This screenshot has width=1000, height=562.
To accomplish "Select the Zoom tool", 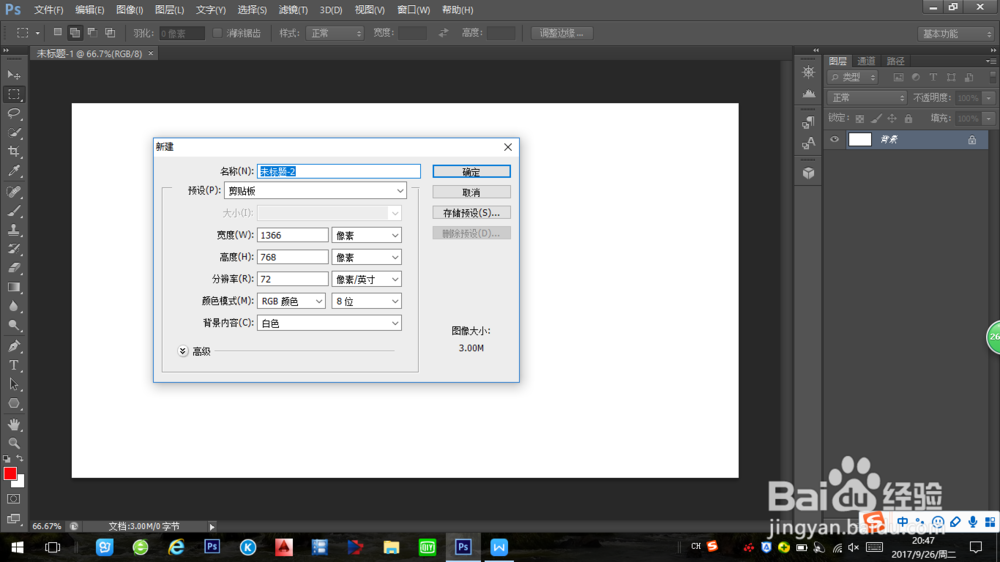I will point(13,443).
